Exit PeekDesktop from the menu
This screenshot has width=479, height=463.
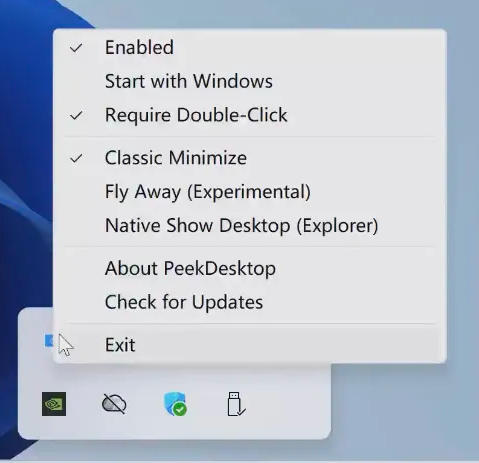click(250, 345)
